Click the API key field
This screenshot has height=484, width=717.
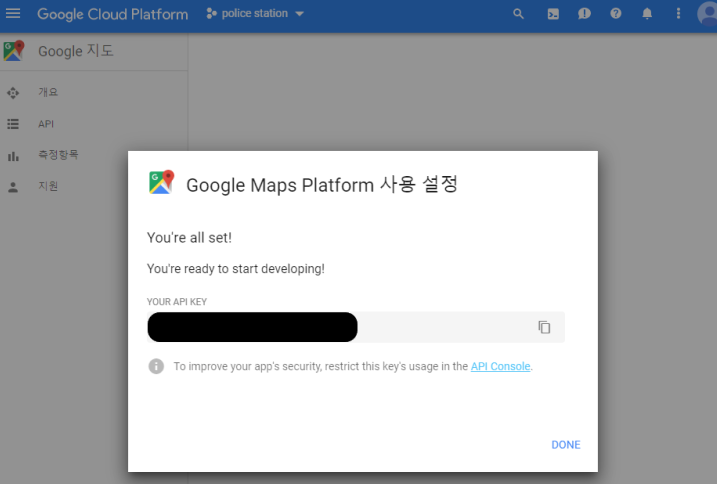[356, 327]
